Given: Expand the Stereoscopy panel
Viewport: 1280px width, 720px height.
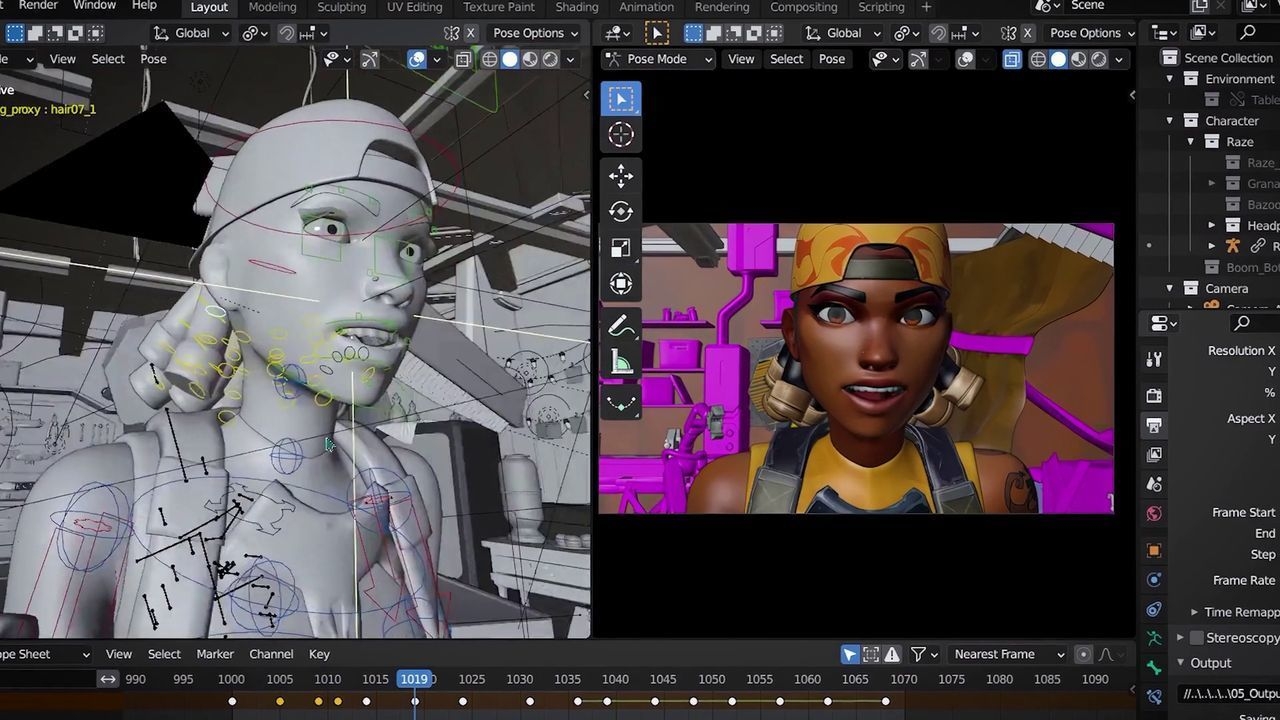Looking at the screenshot, I should coord(1180,638).
